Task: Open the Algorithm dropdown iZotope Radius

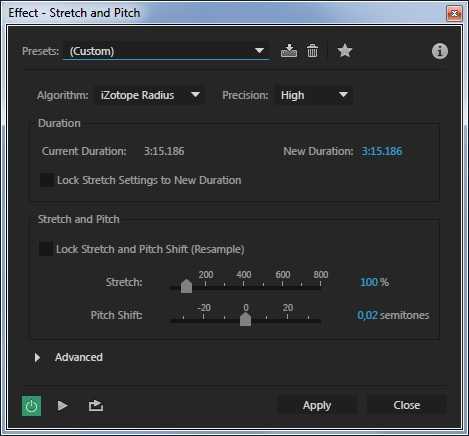Action: click(x=150, y=95)
